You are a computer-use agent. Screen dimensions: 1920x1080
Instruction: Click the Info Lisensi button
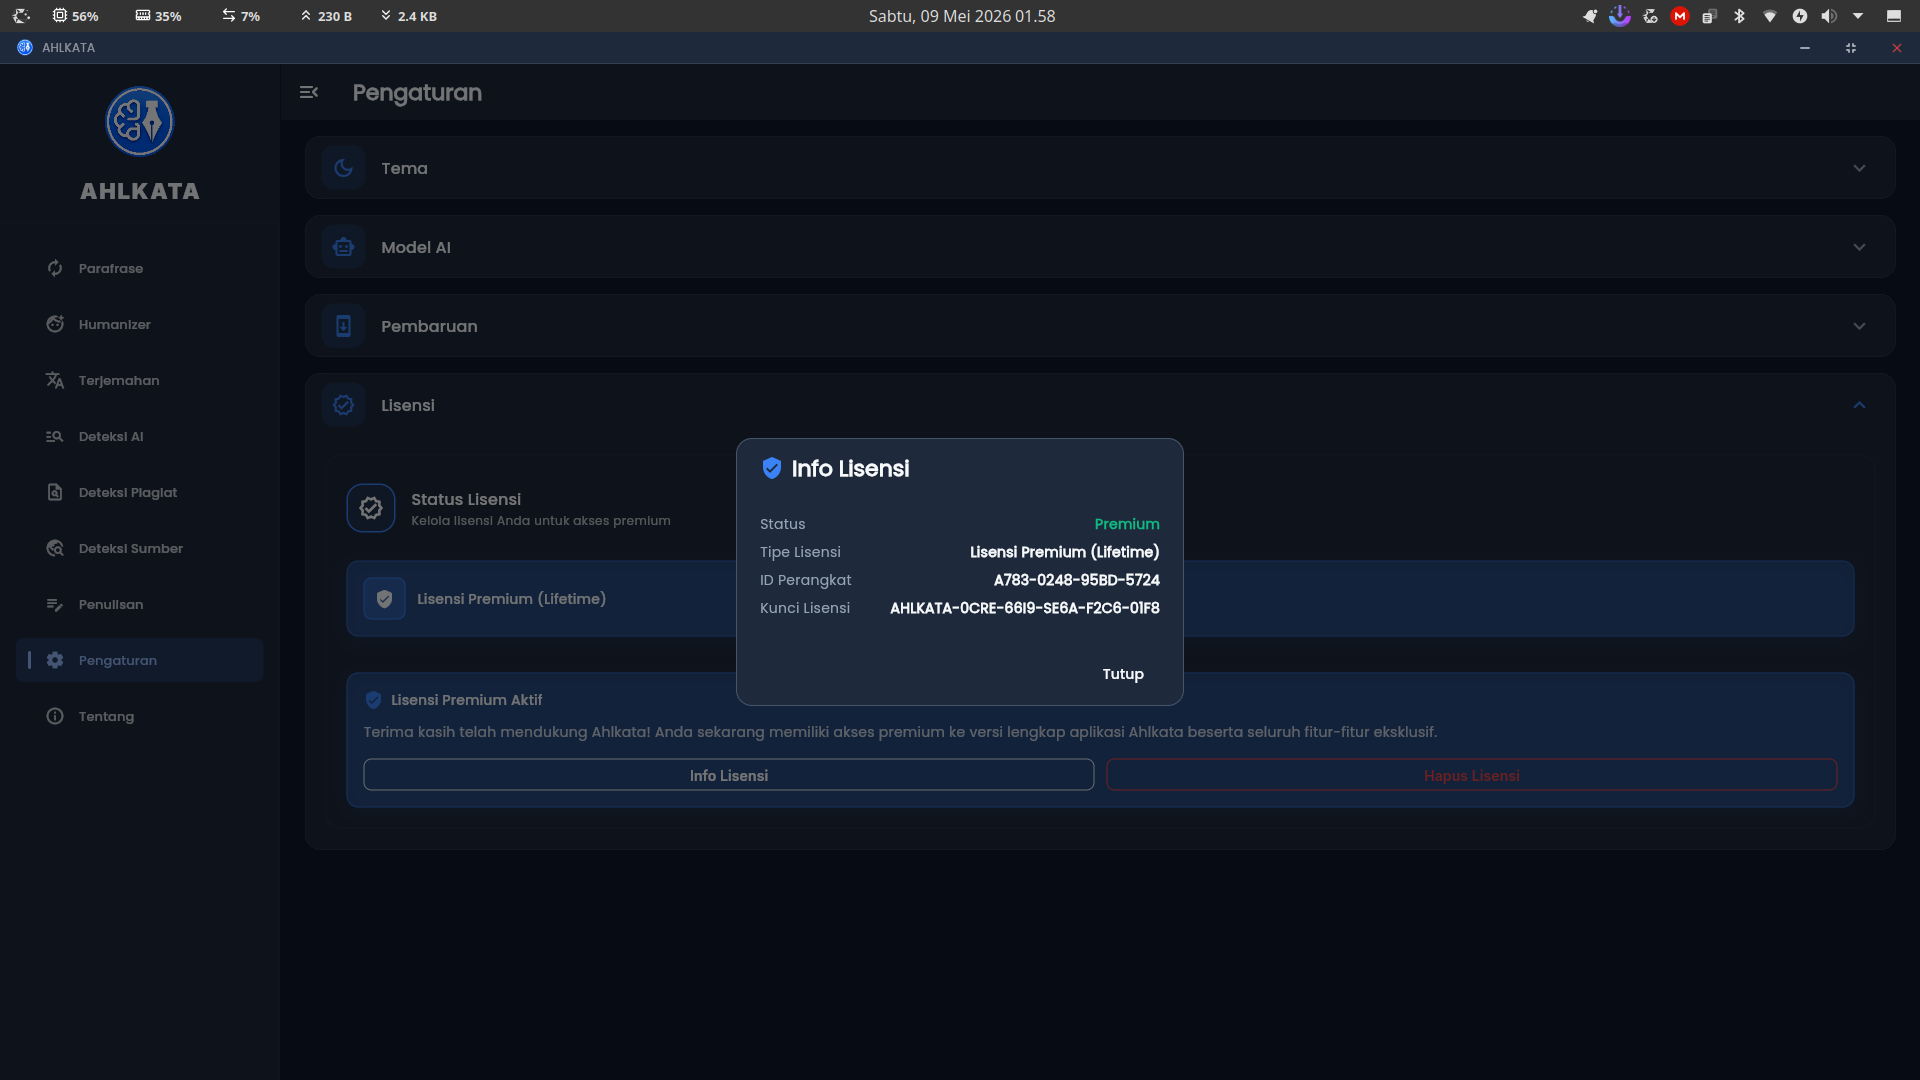click(729, 775)
